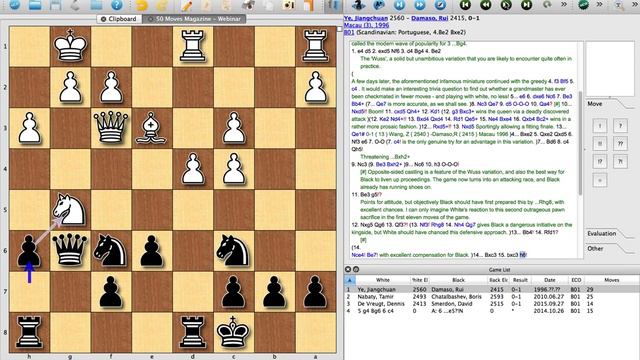
Task: Select game row Ye, Jiangchuan vs Damaso
Action: 492,289
